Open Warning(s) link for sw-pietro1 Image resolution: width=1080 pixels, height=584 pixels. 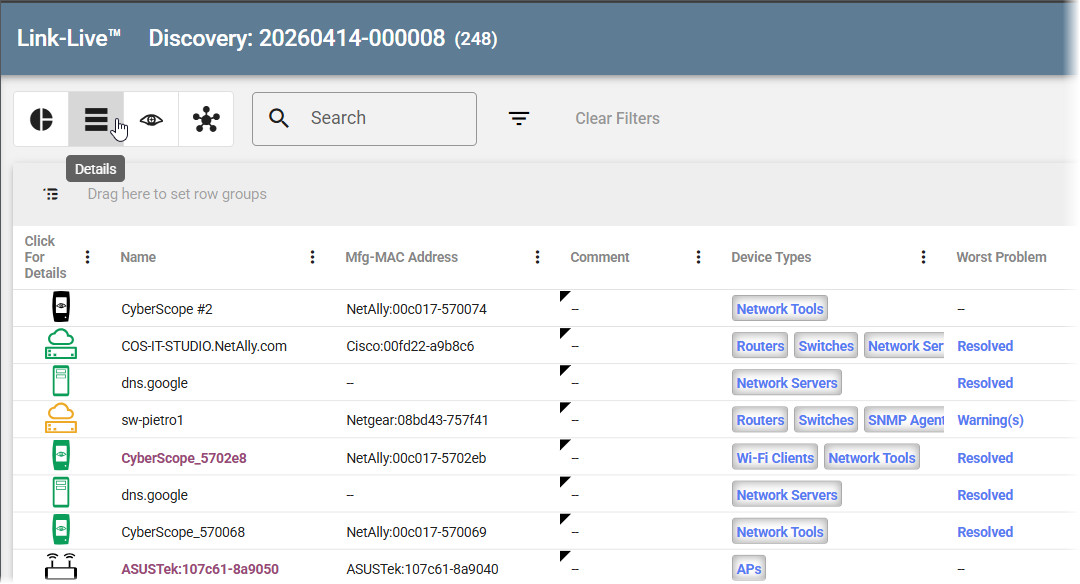(990, 420)
